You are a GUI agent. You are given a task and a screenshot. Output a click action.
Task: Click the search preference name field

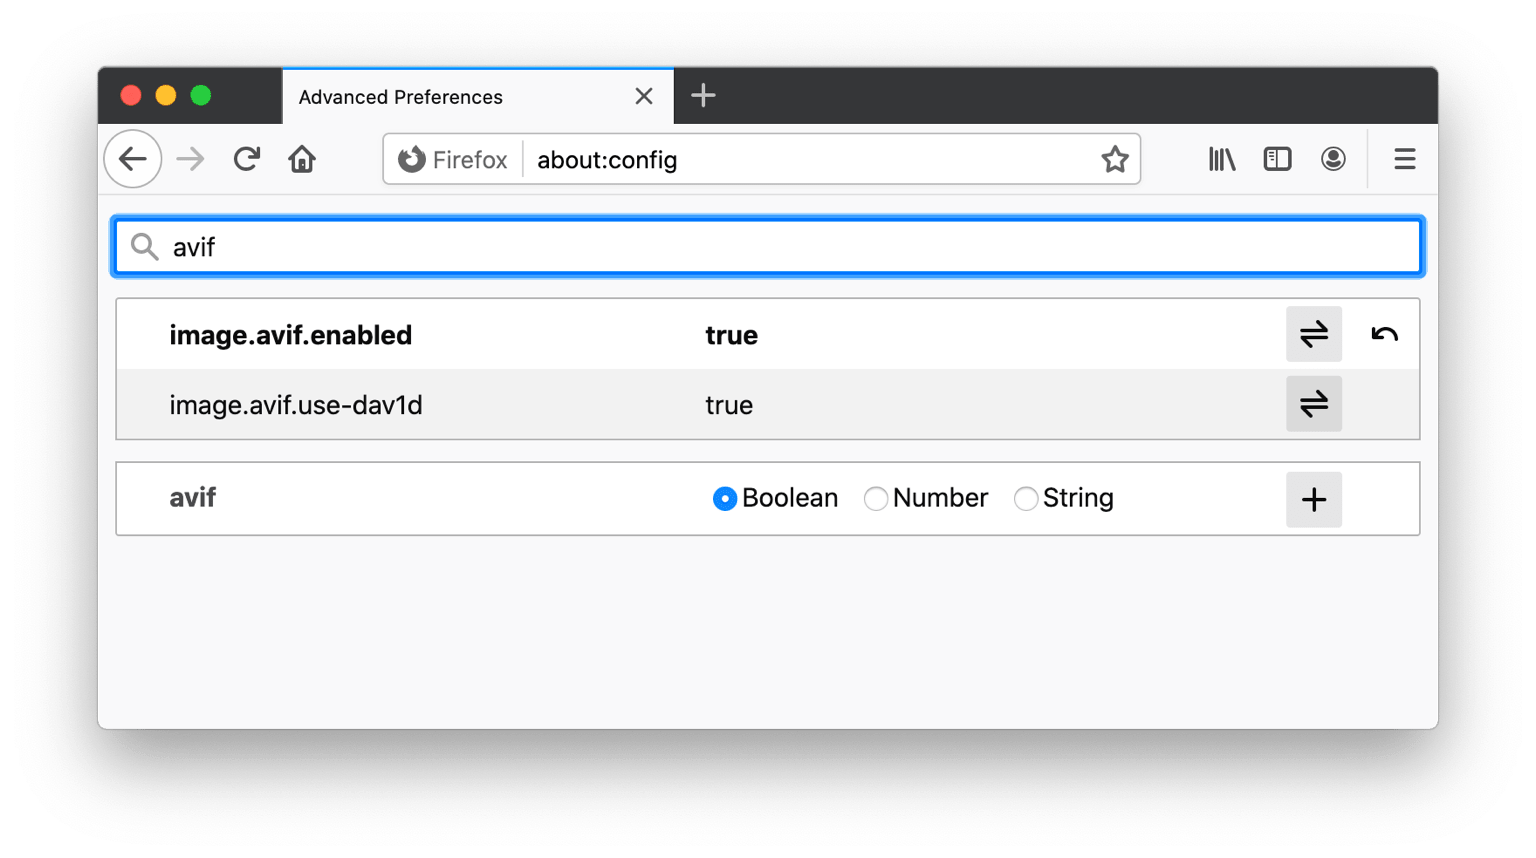click(x=600, y=246)
